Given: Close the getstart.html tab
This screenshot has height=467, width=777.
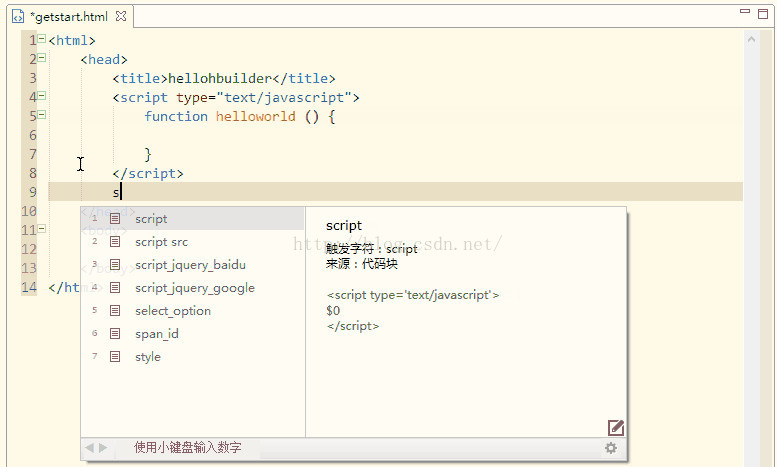Looking at the screenshot, I should tap(121, 16).
